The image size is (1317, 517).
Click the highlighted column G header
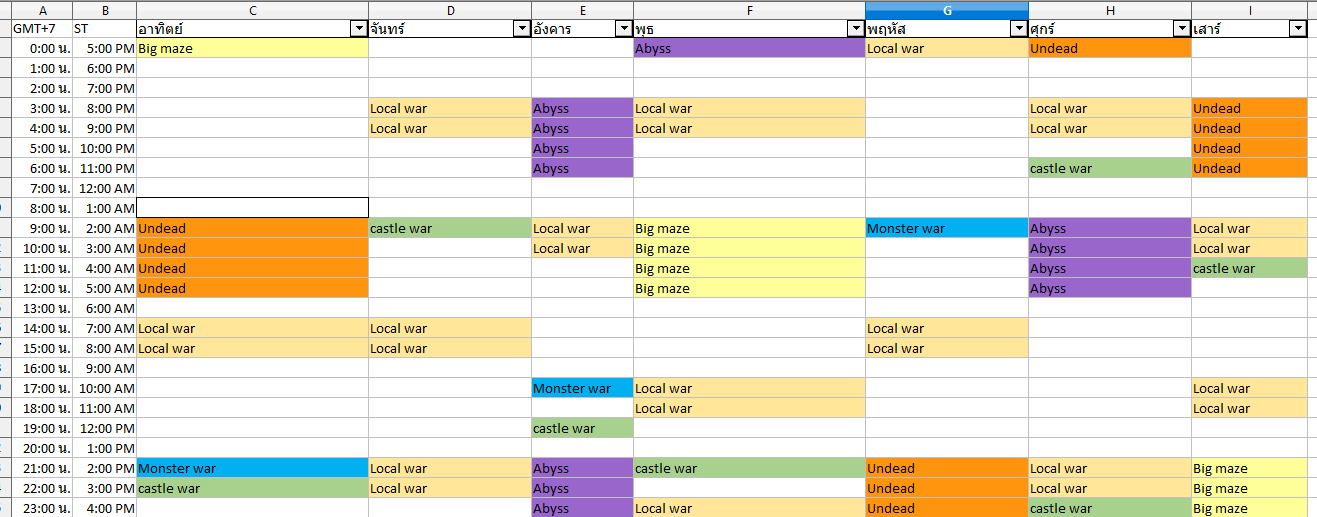[946, 10]
